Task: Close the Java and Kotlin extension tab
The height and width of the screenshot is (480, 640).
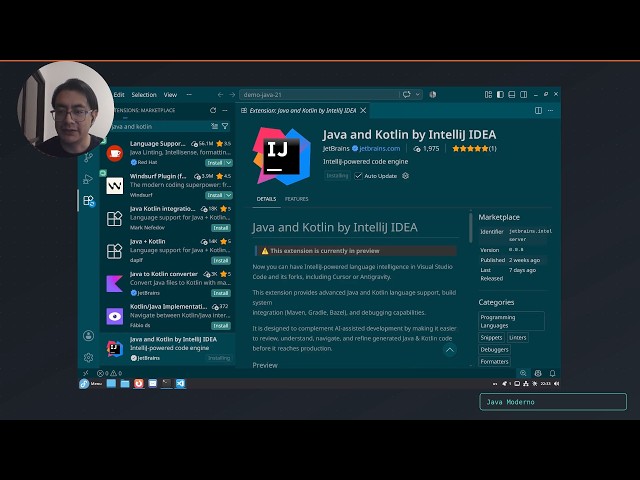Action: [x=363, y=111]
